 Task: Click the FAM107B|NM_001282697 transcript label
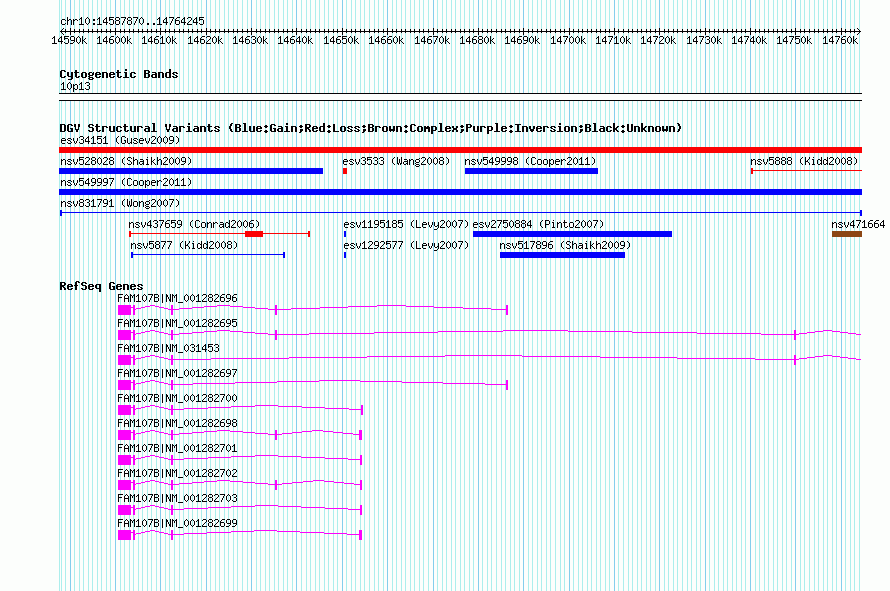coord(177,373)
